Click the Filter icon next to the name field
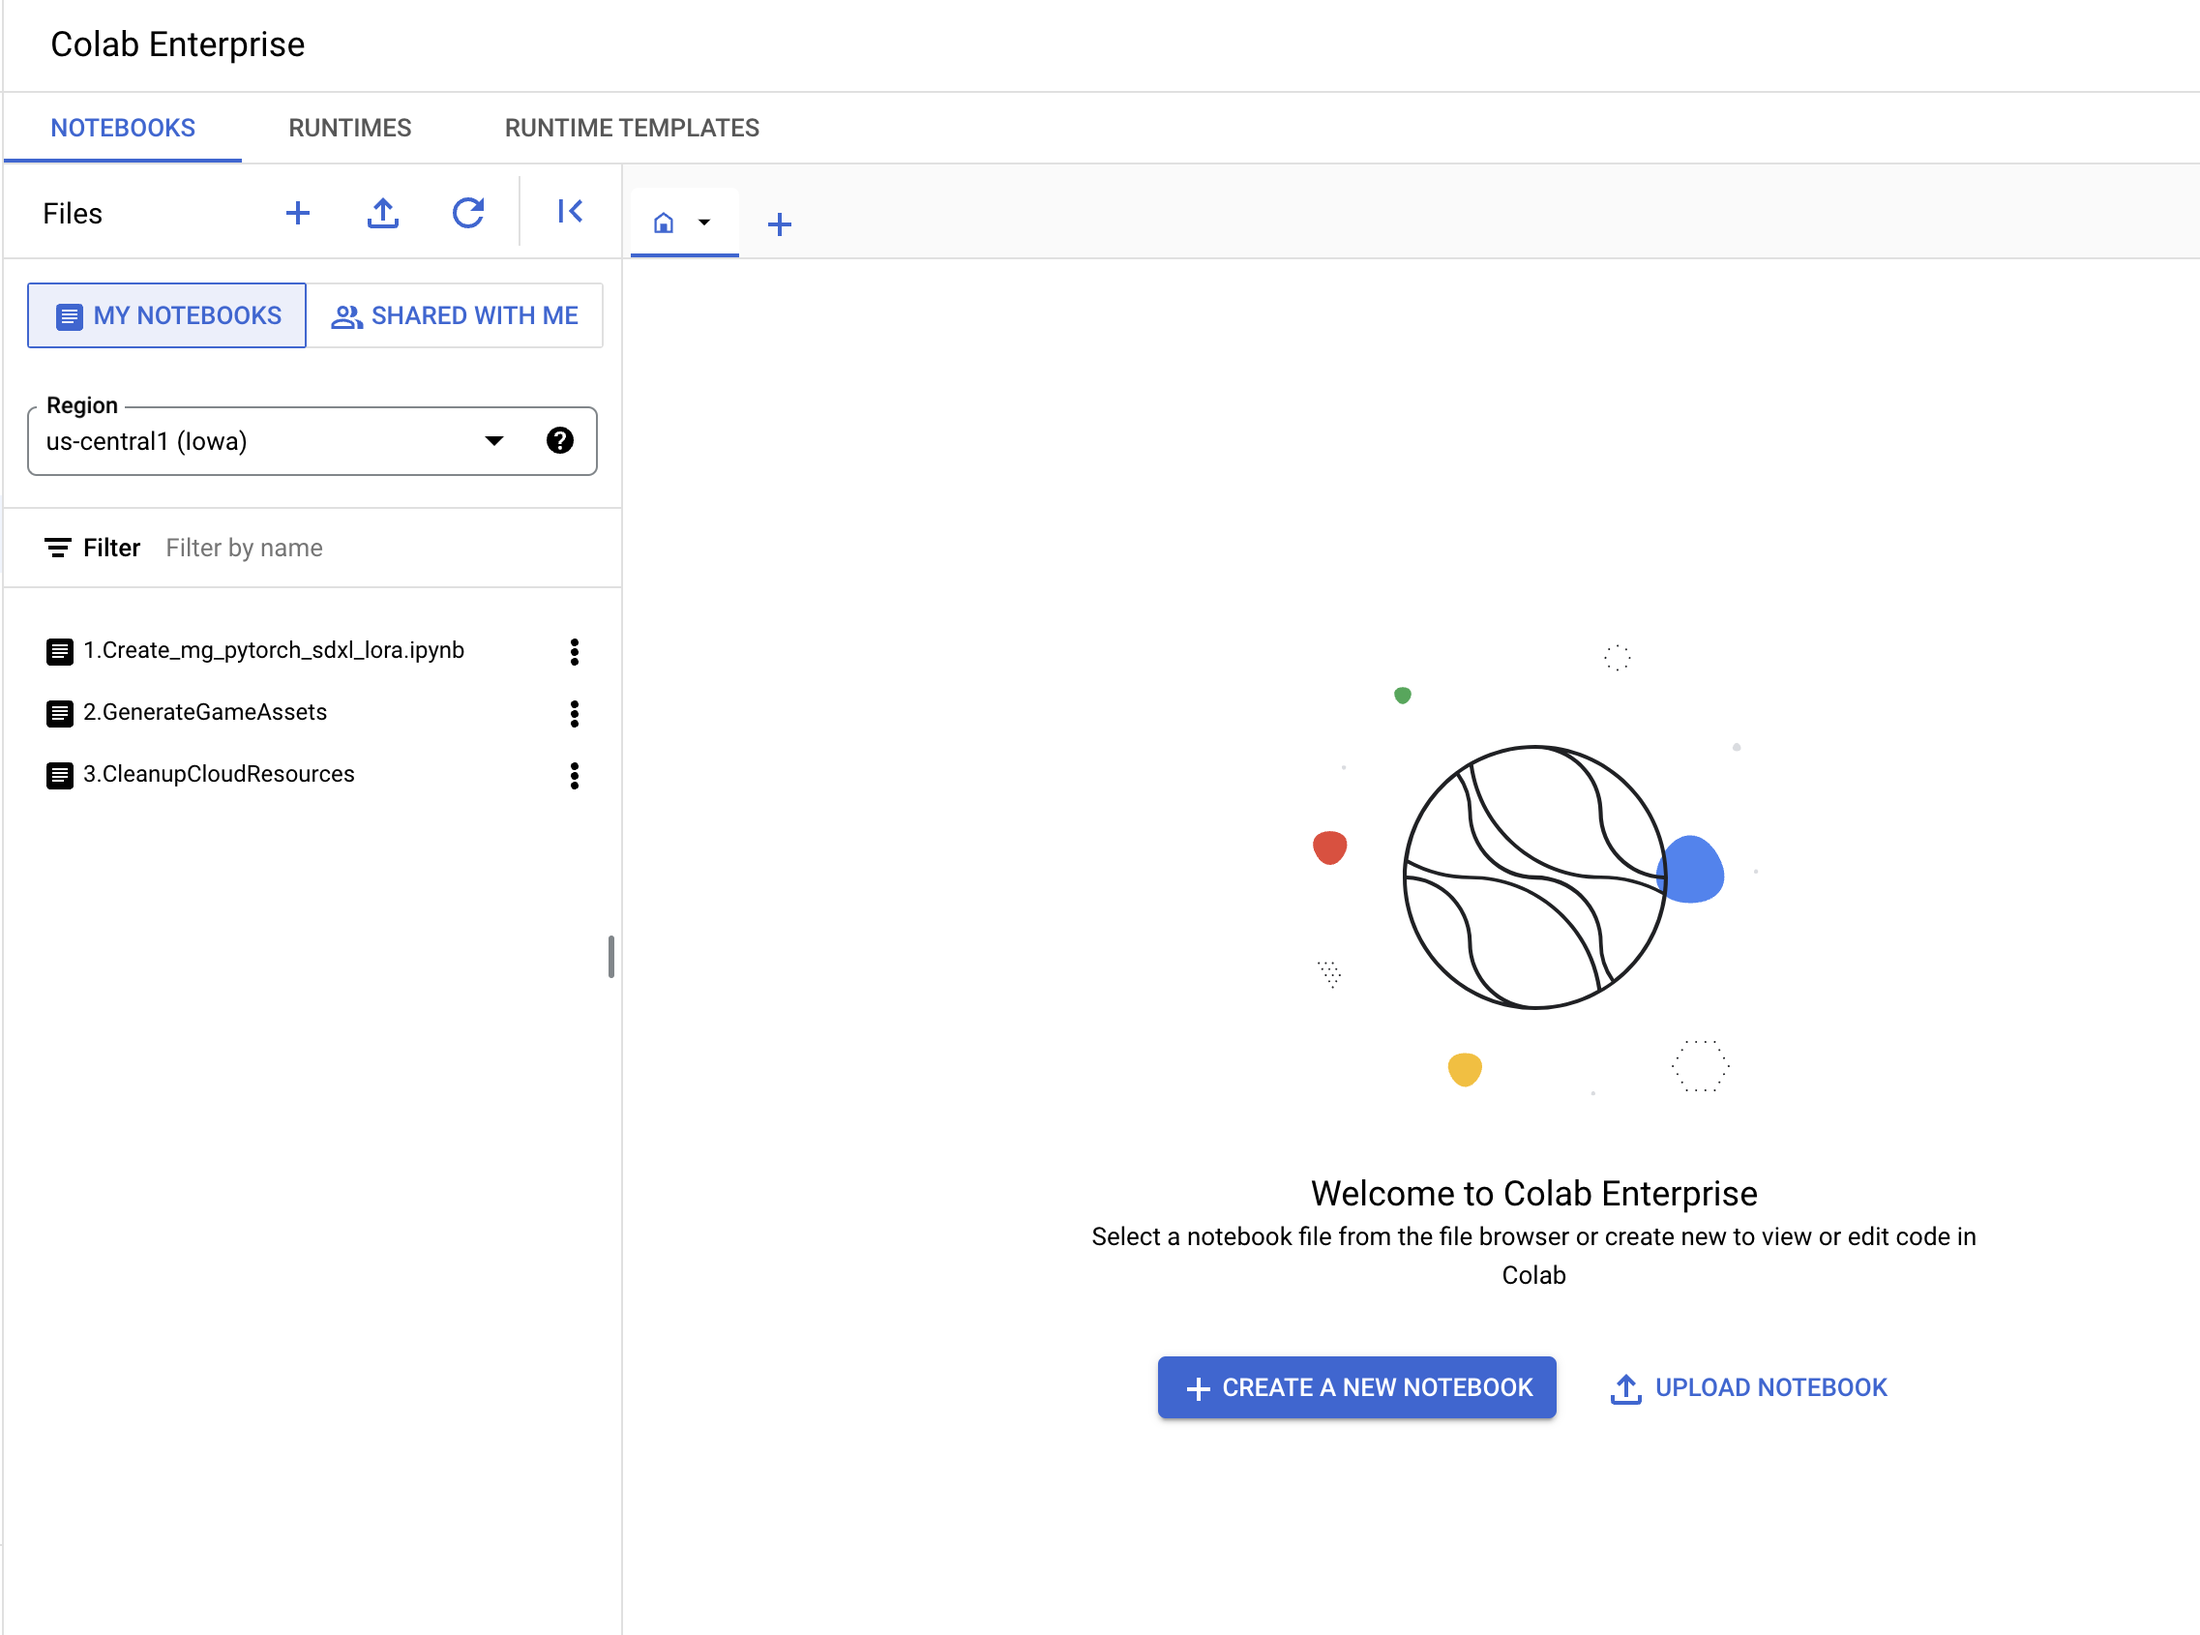 (58, 547)
